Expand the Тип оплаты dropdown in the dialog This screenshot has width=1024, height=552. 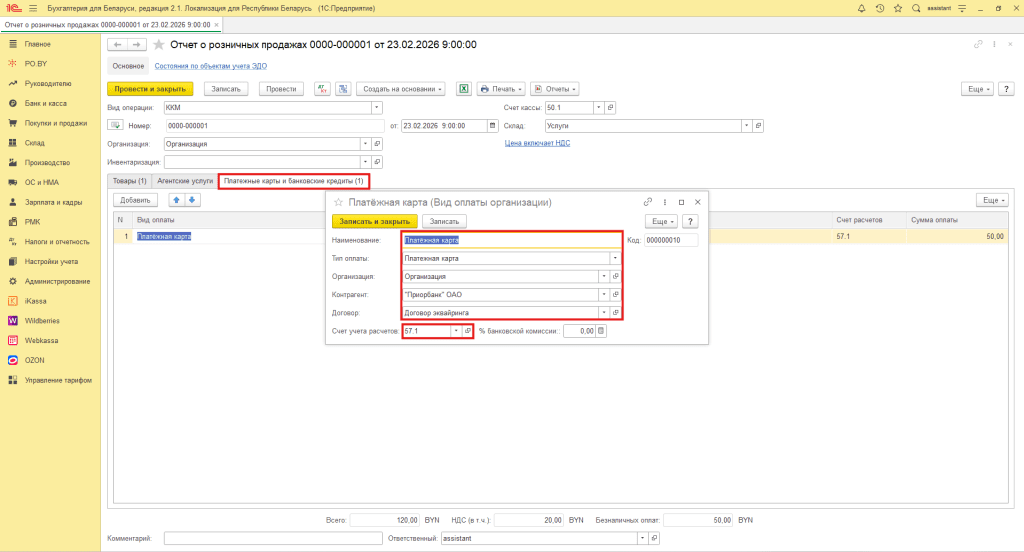pyautogui.click(x=615, y=258)
